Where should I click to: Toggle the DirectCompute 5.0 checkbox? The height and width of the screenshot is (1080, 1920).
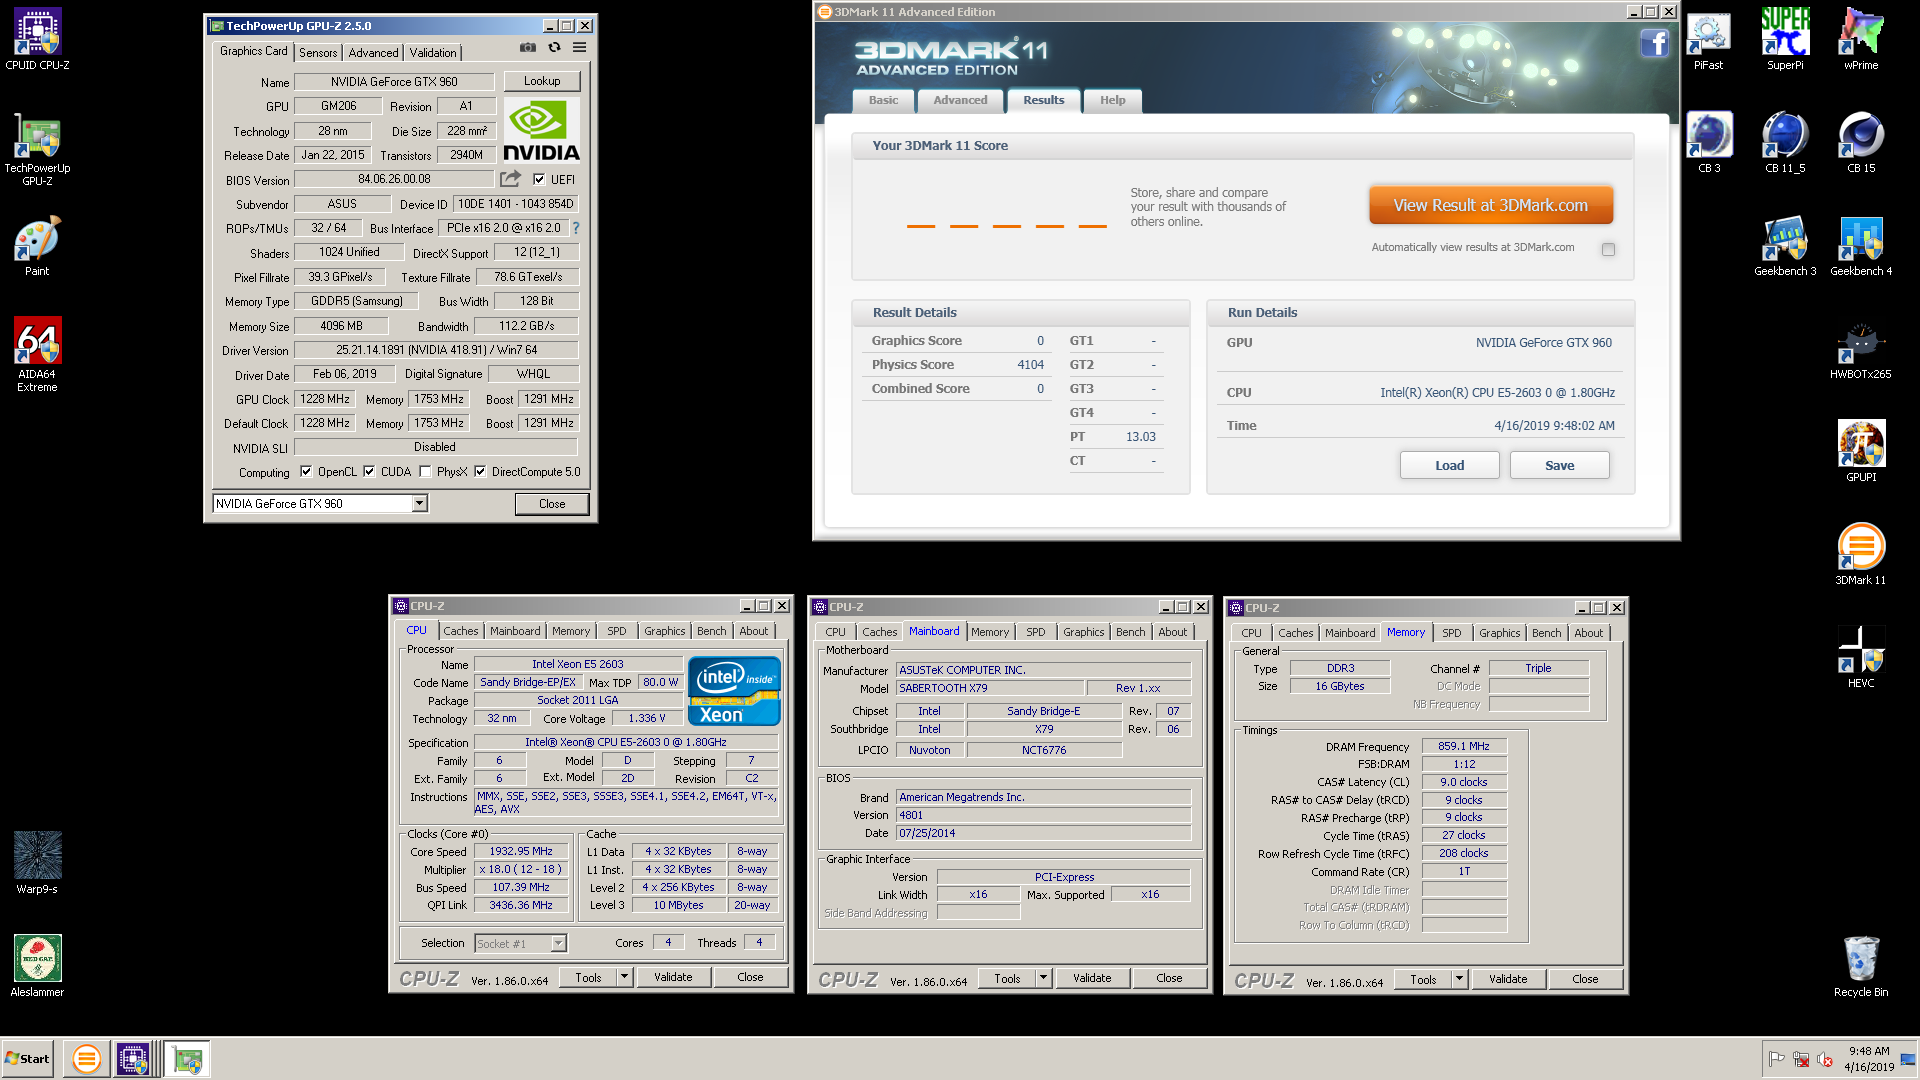tap(480, 472)
